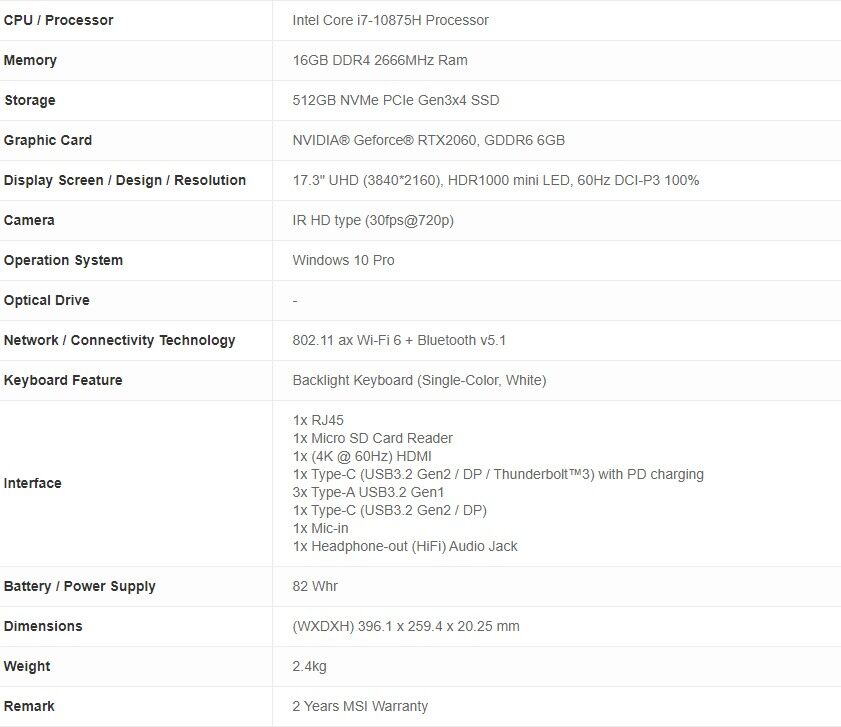The height and width of the screenshot is (727, 841).
Task: Click the 512GB NVMe PCIe SSD value
Action: (x=396, y=100)
